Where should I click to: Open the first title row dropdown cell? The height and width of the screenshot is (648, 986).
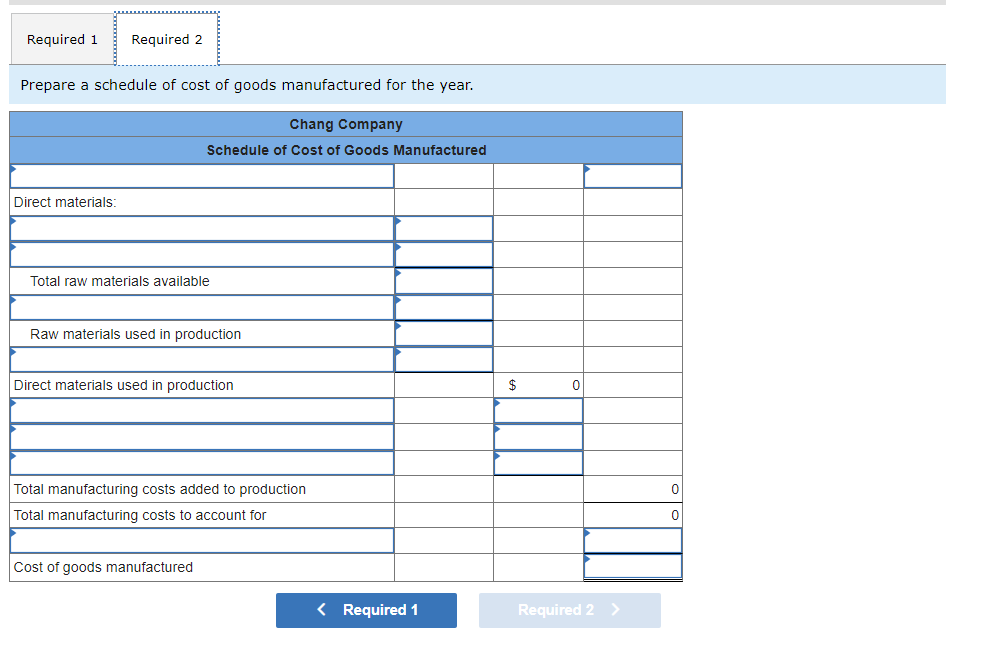pos(200,175)
